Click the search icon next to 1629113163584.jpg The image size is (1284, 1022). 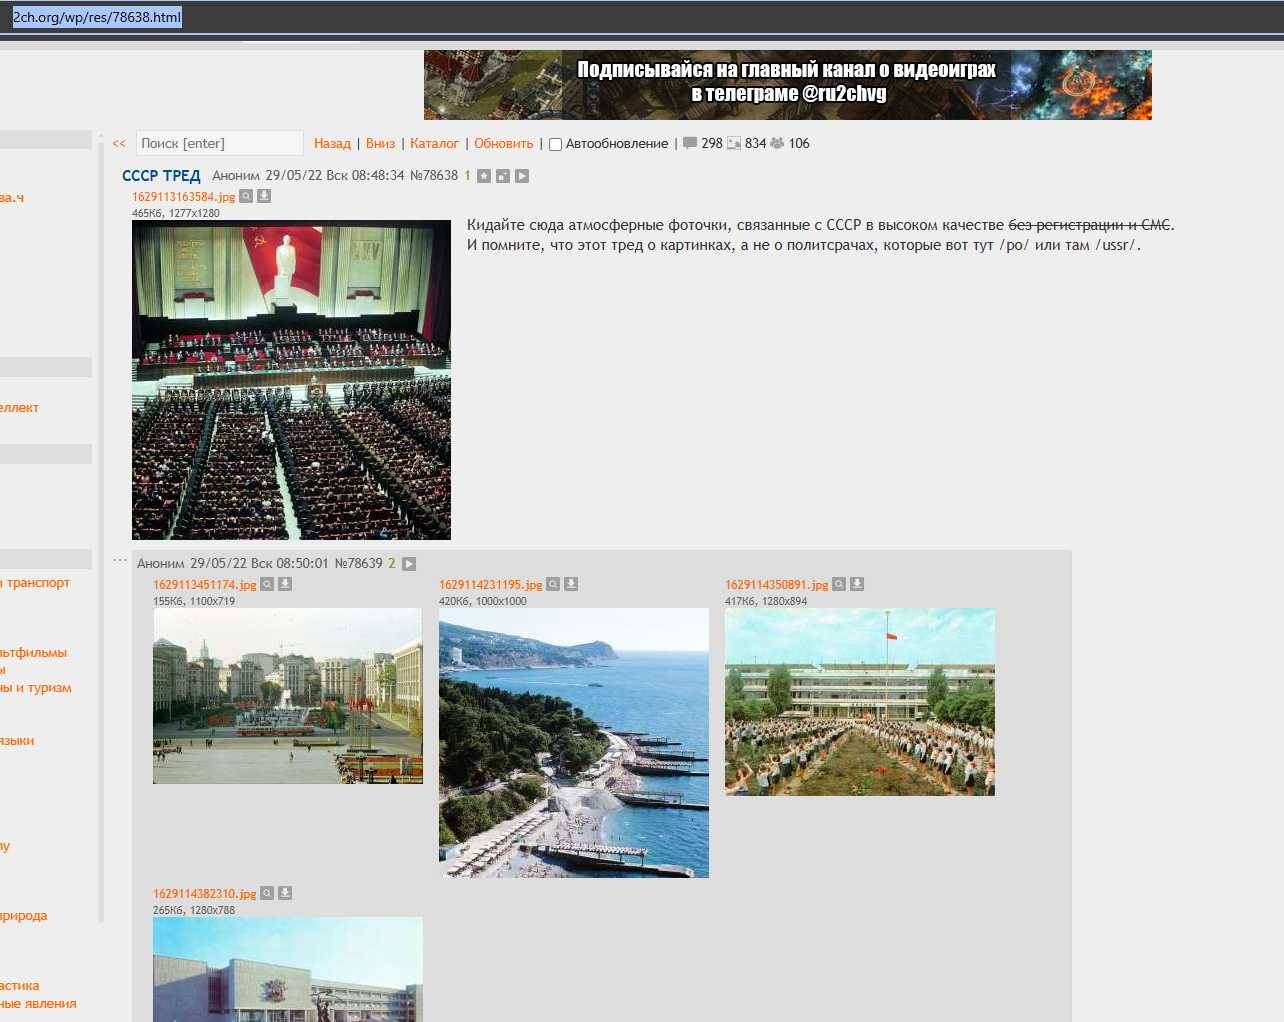[246, 196]
